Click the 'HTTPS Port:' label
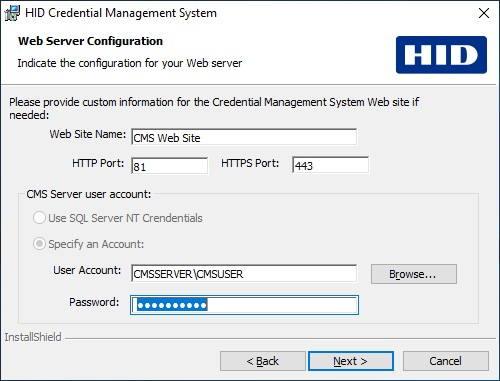 tap(250, 163)
